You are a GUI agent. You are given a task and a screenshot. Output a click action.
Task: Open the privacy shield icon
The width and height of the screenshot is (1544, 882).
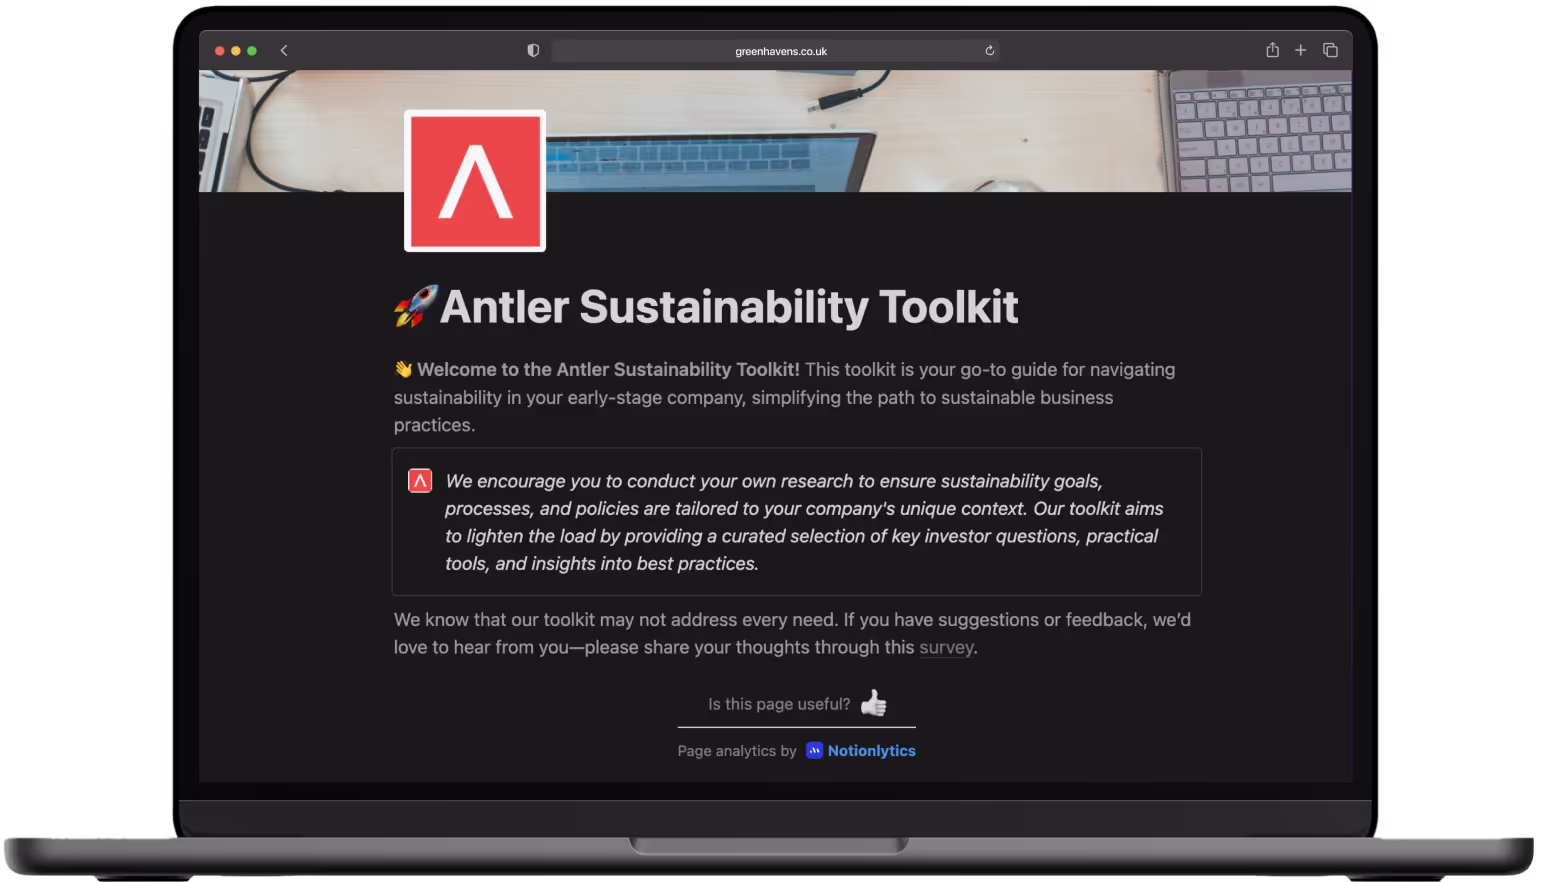pos(533,50)
